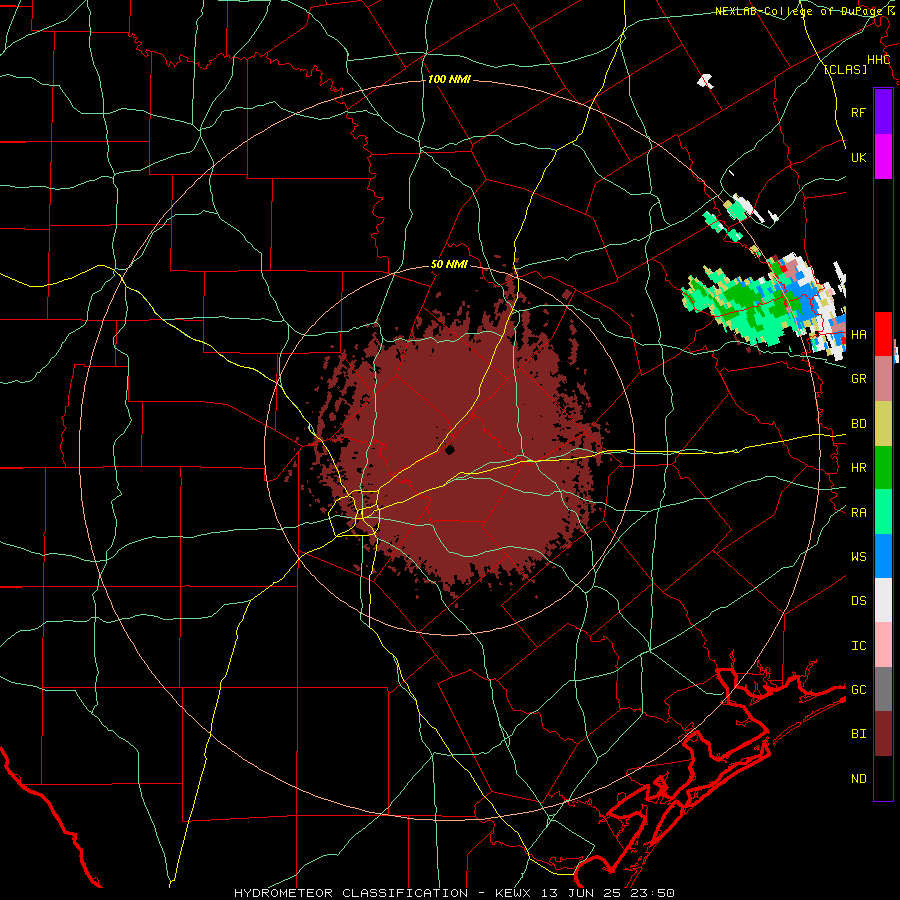The height and width of the screenshot is (900, 900).
Task: Click the 'BD' legend label
Action: (x=858, y=424)
